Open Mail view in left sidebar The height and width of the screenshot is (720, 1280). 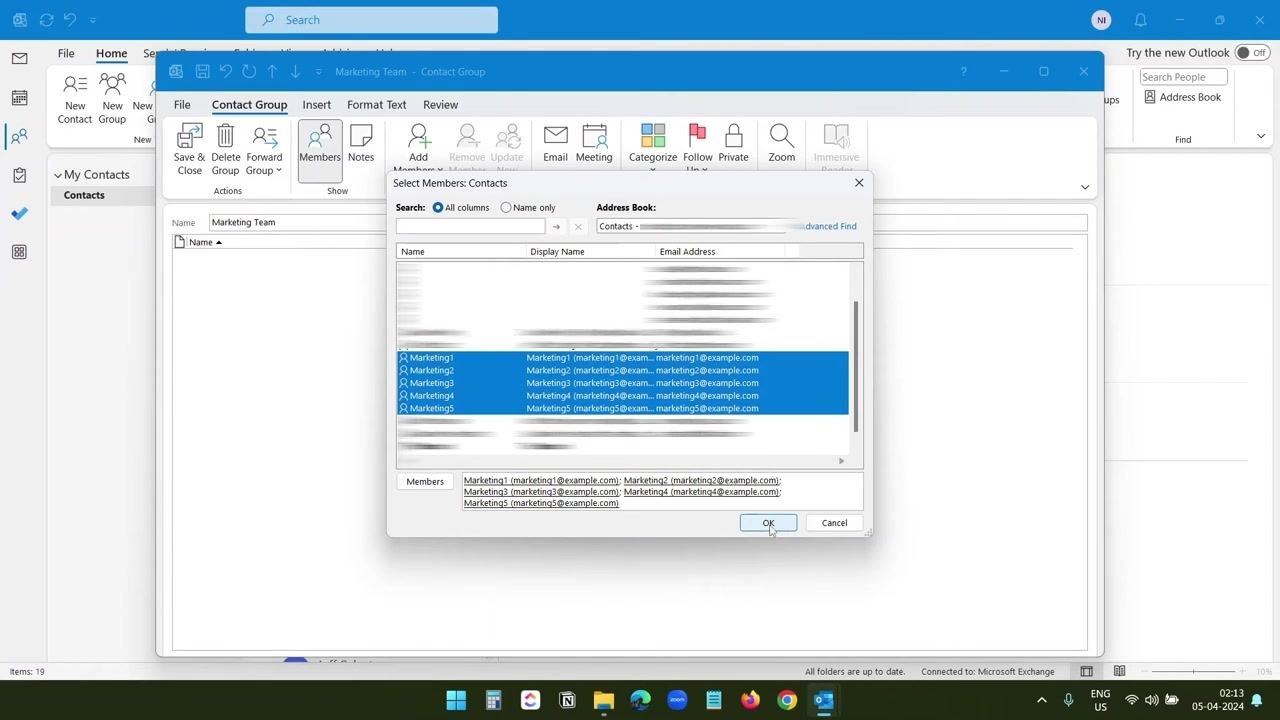click(x=19, y=59)
